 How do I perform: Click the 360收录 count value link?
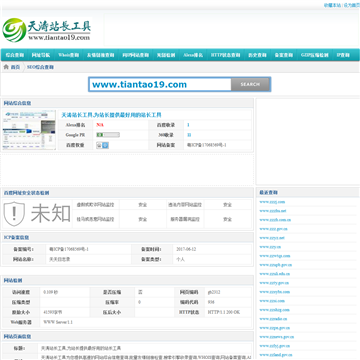(189, 135)
